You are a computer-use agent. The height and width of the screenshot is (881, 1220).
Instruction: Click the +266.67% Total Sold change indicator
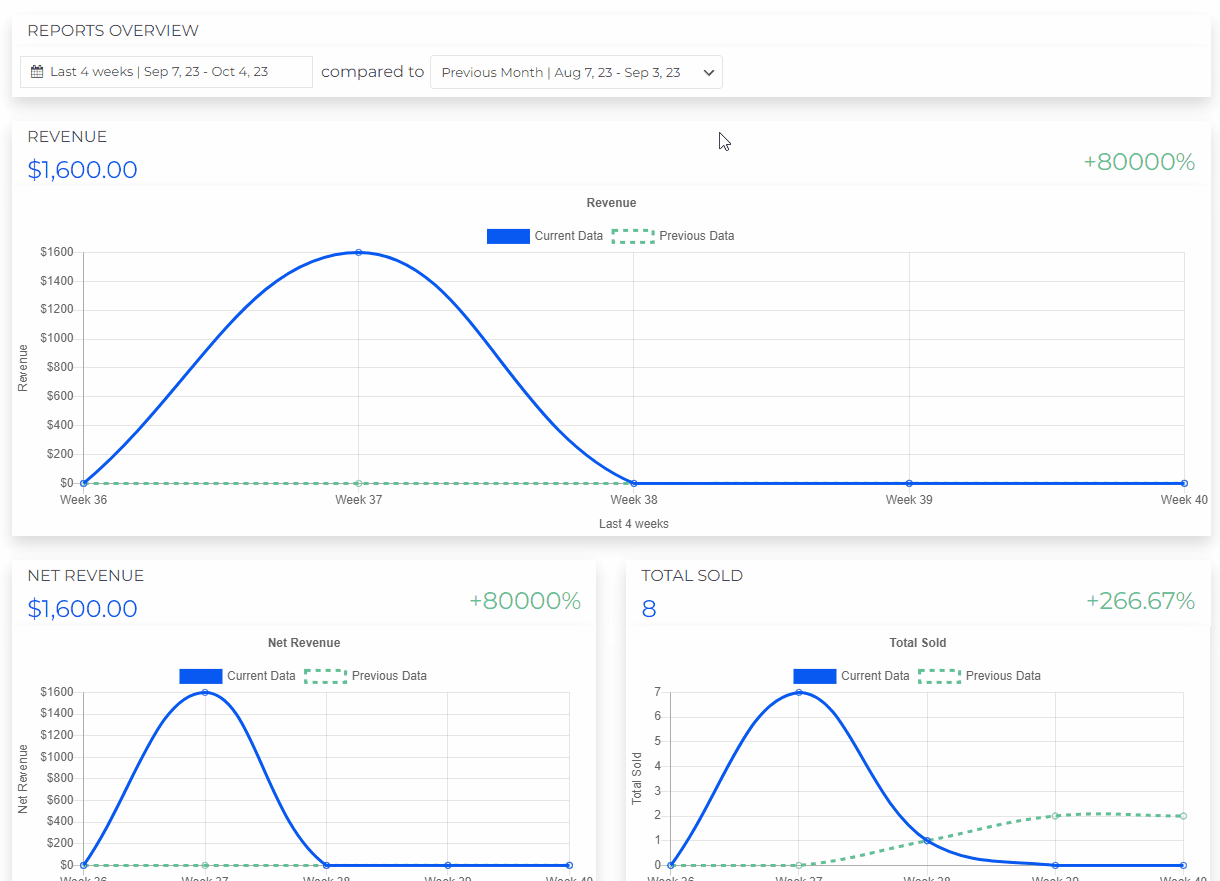[1139, 601]
